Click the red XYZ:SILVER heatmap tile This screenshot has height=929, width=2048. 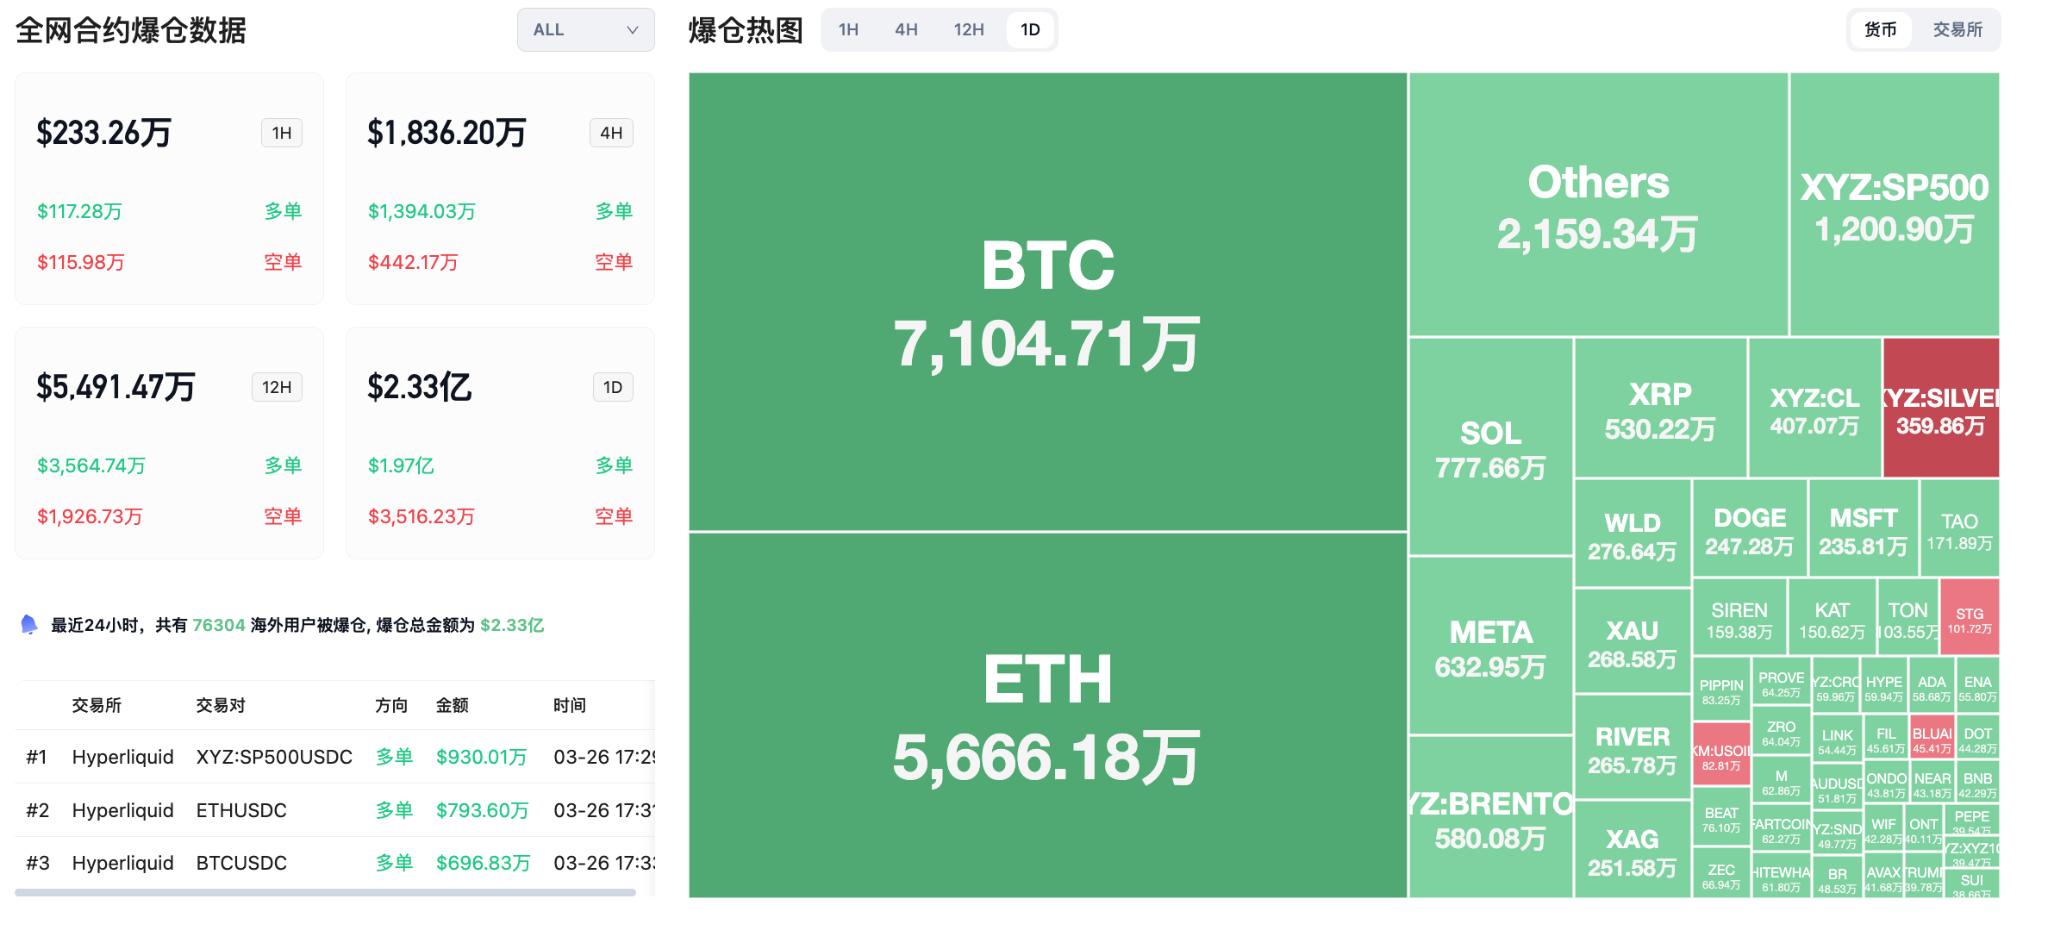click(x=1940, y=408)
